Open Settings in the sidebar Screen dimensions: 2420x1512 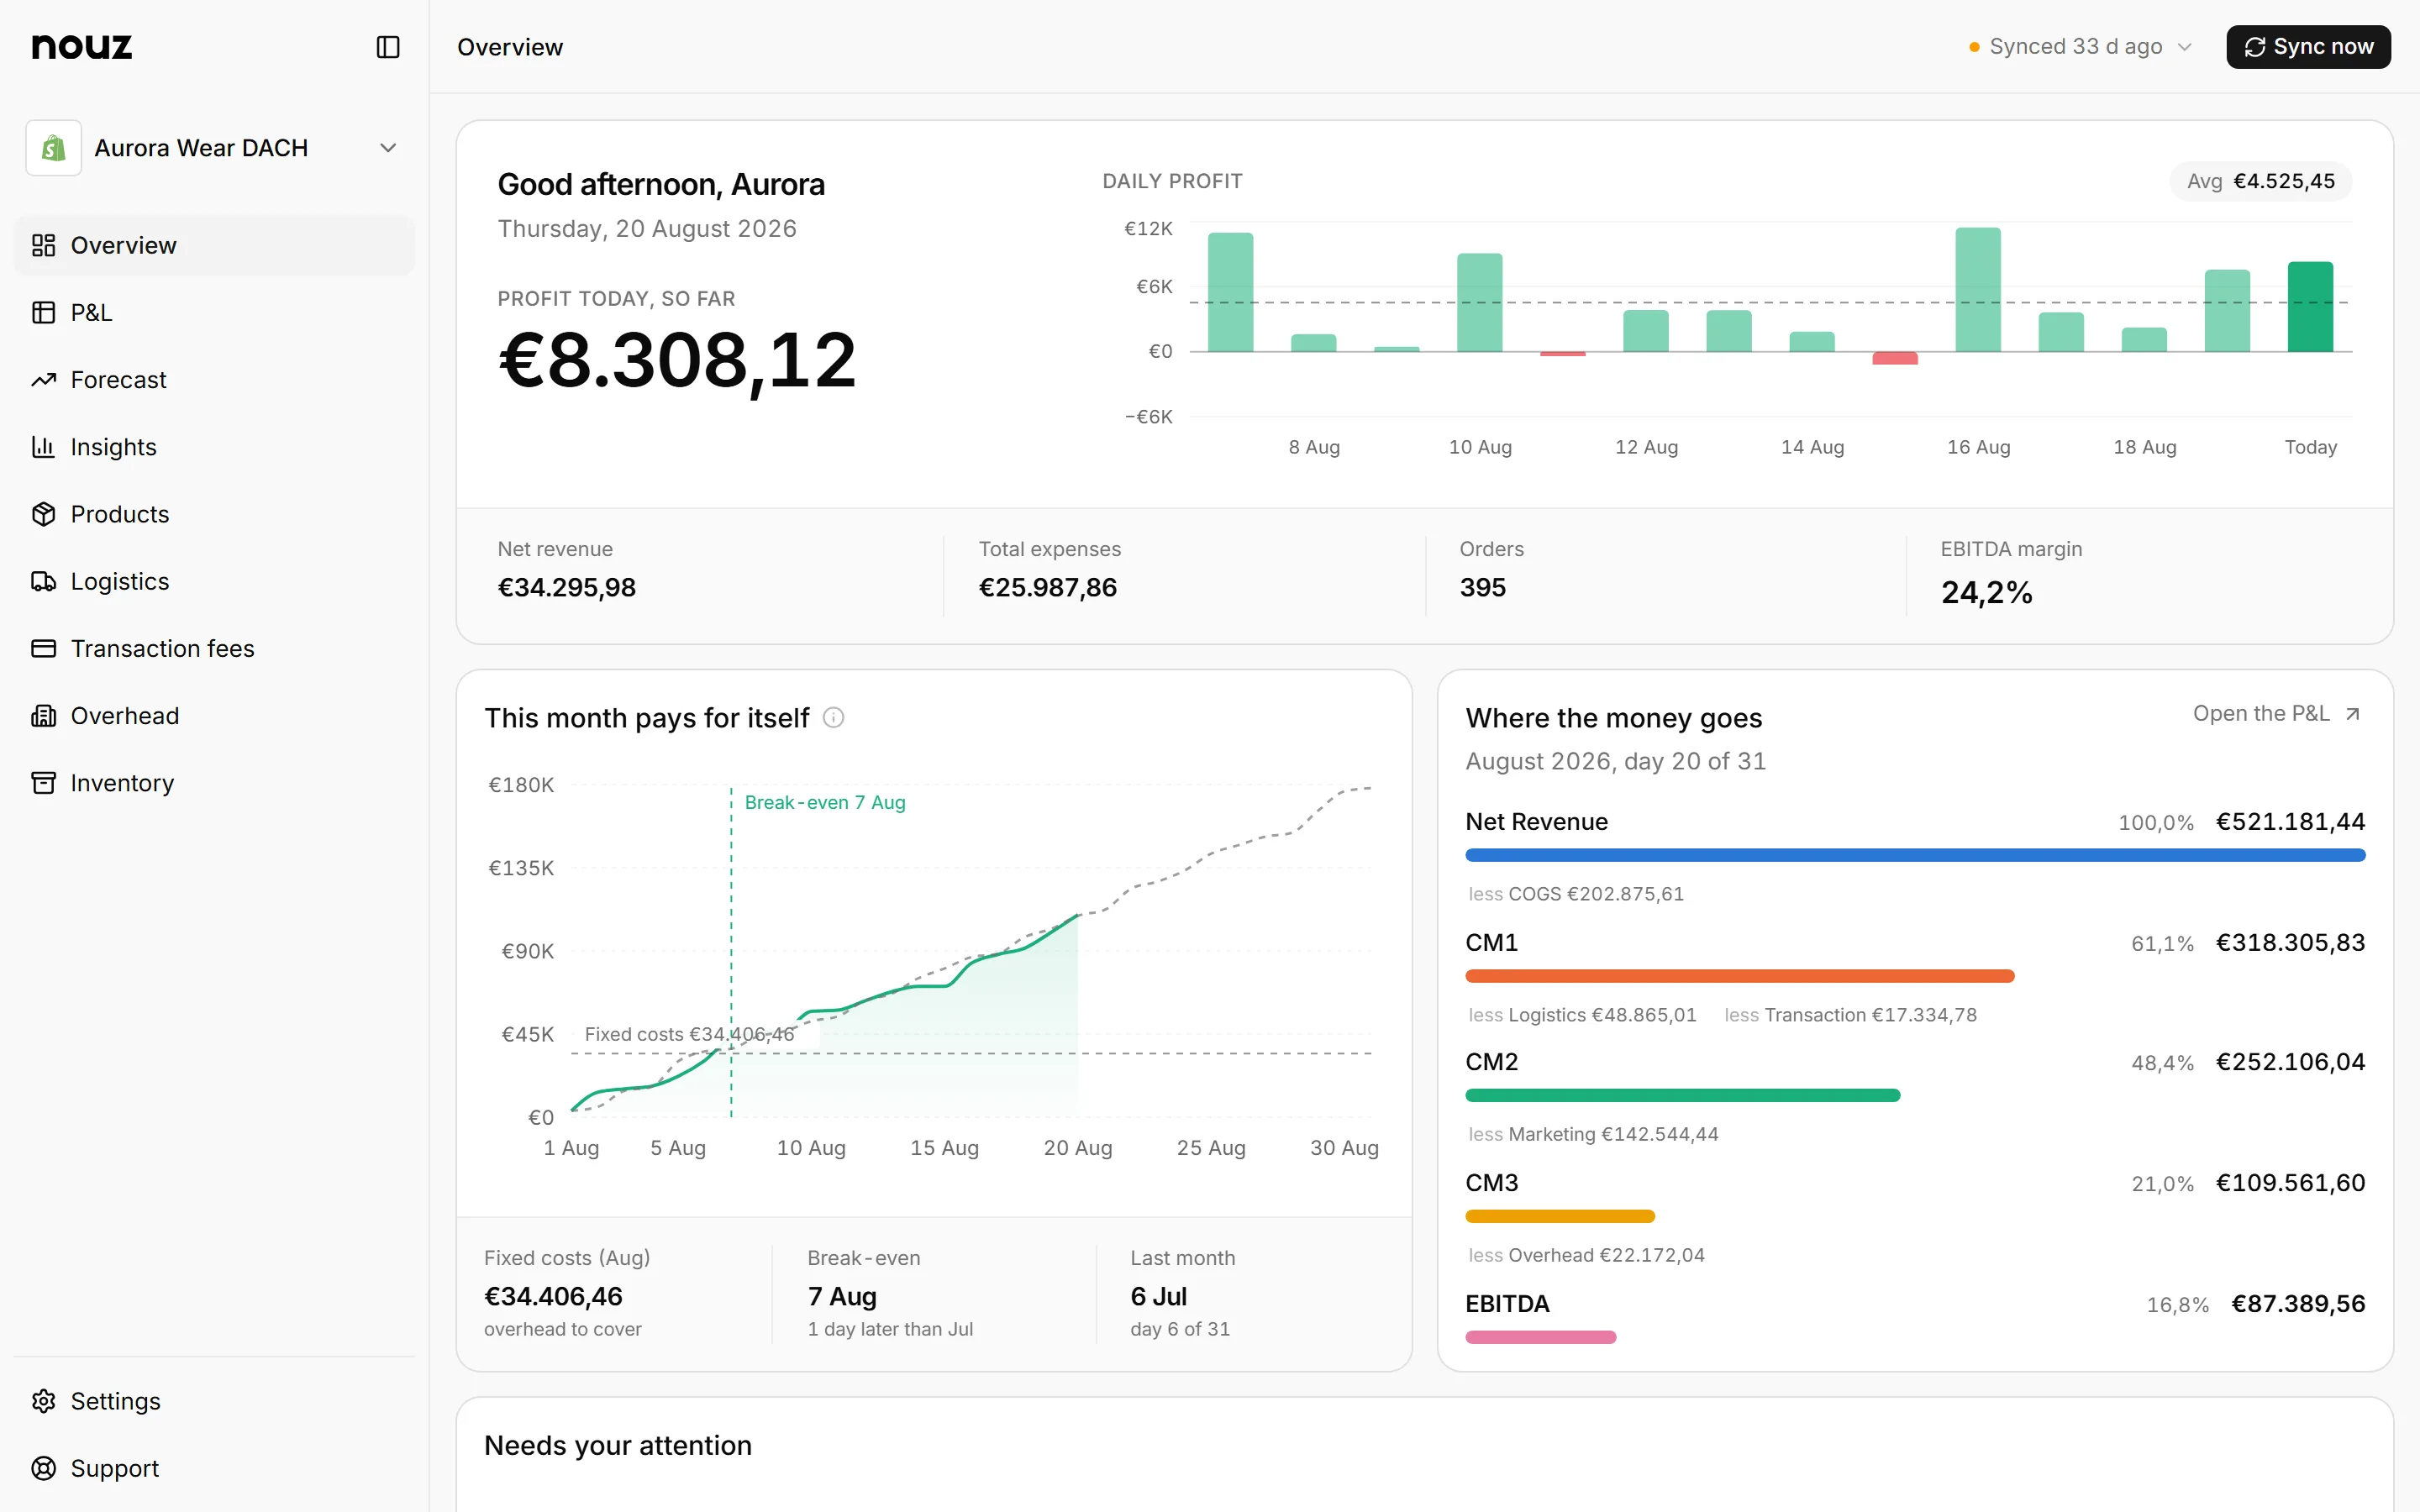[x=214, y=1401]
